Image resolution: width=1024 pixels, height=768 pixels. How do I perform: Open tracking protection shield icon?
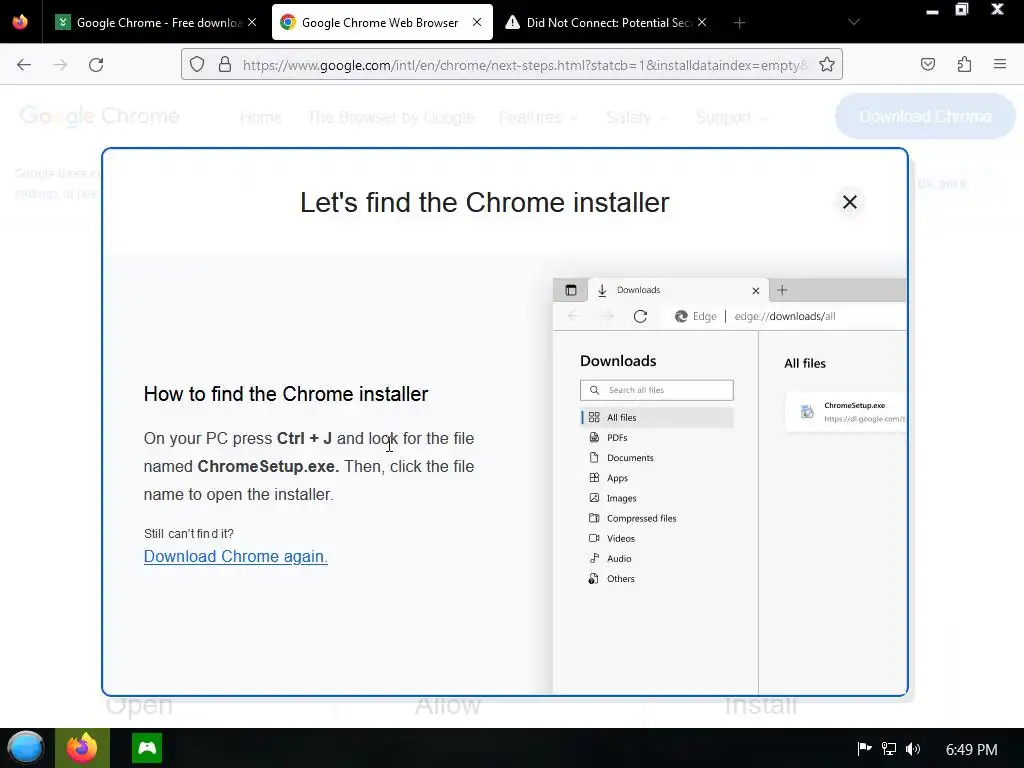click(x=197, y=64)
